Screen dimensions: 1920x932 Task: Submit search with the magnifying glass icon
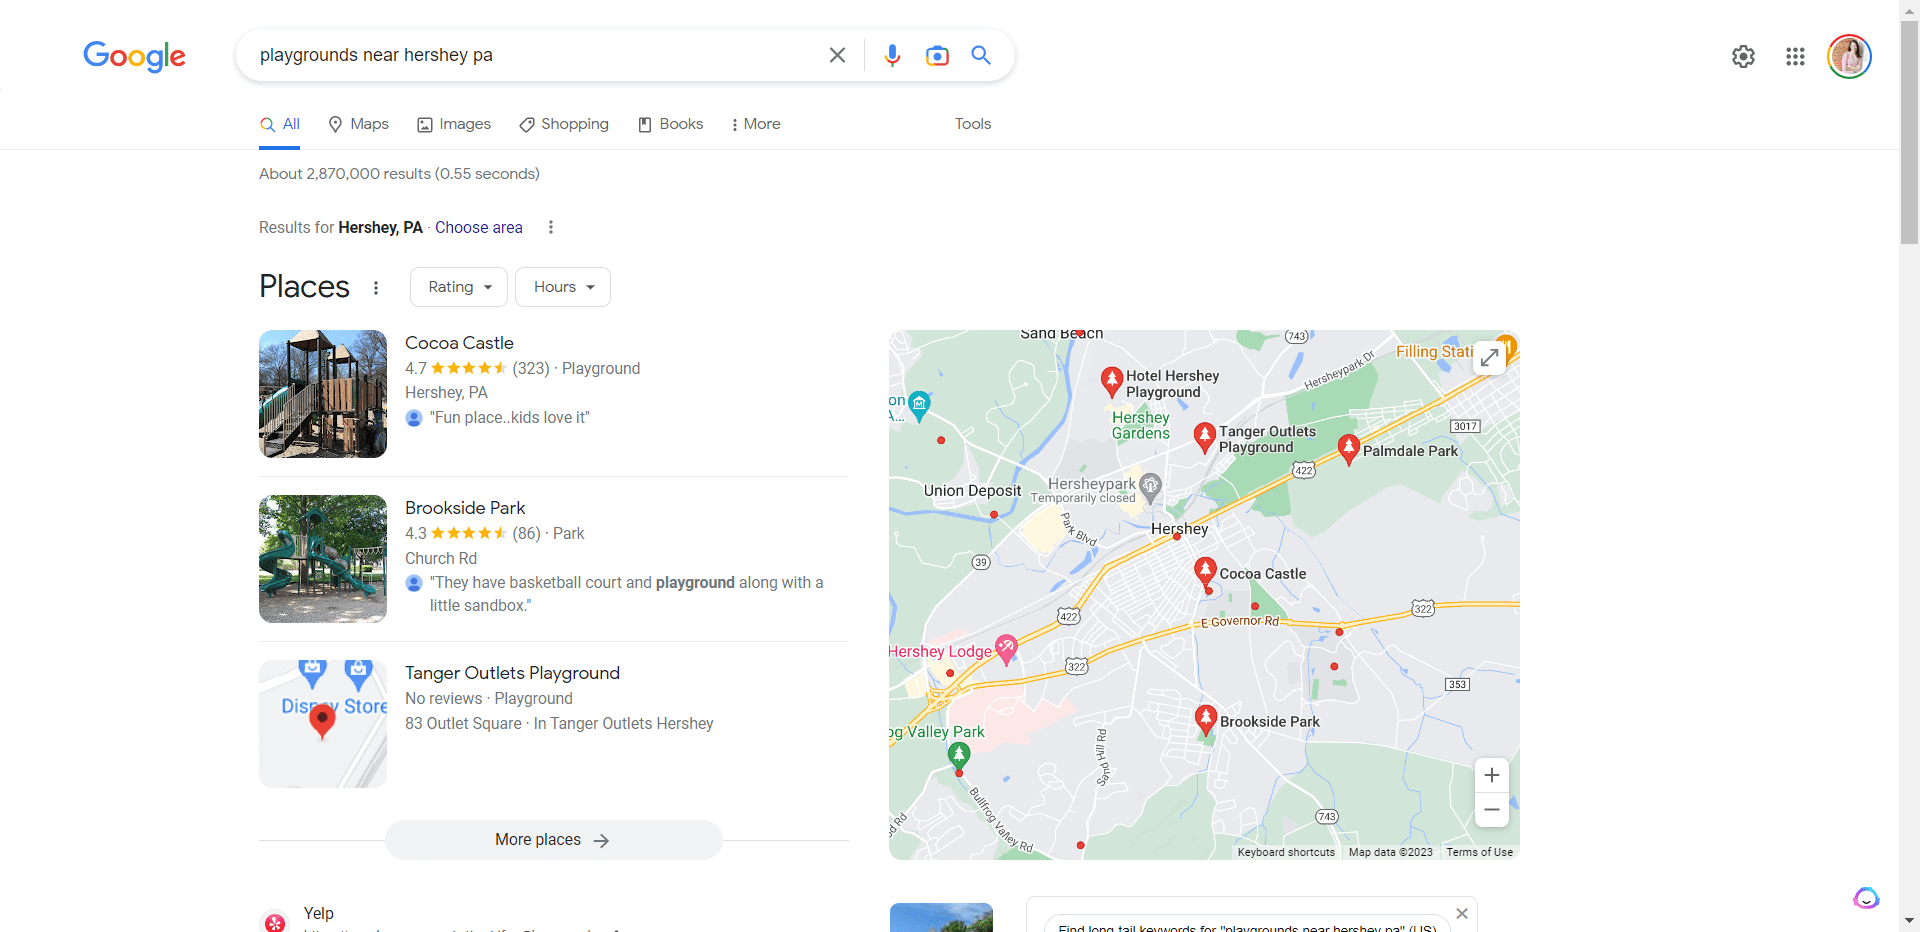click(981, 55)
